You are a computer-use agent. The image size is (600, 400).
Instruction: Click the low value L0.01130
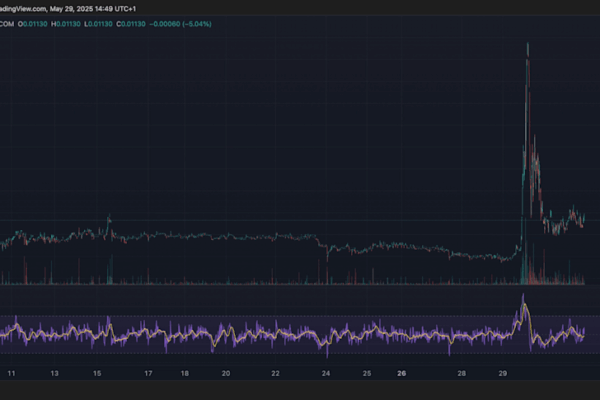[x=98, y=24]
